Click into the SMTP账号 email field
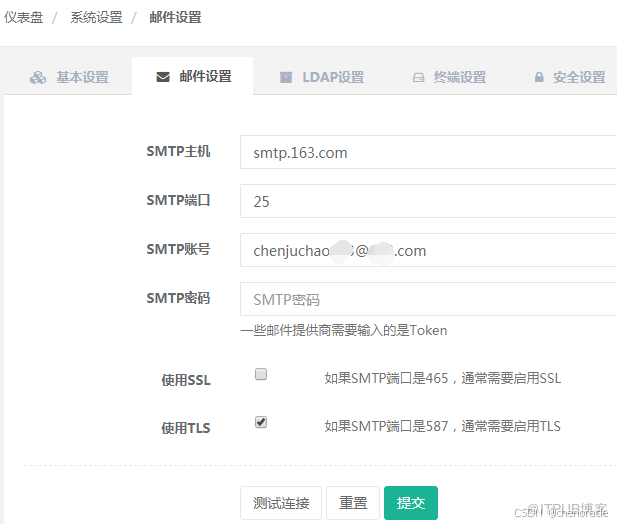The width and height of the screenshot is (617, 524). [429, 250]
